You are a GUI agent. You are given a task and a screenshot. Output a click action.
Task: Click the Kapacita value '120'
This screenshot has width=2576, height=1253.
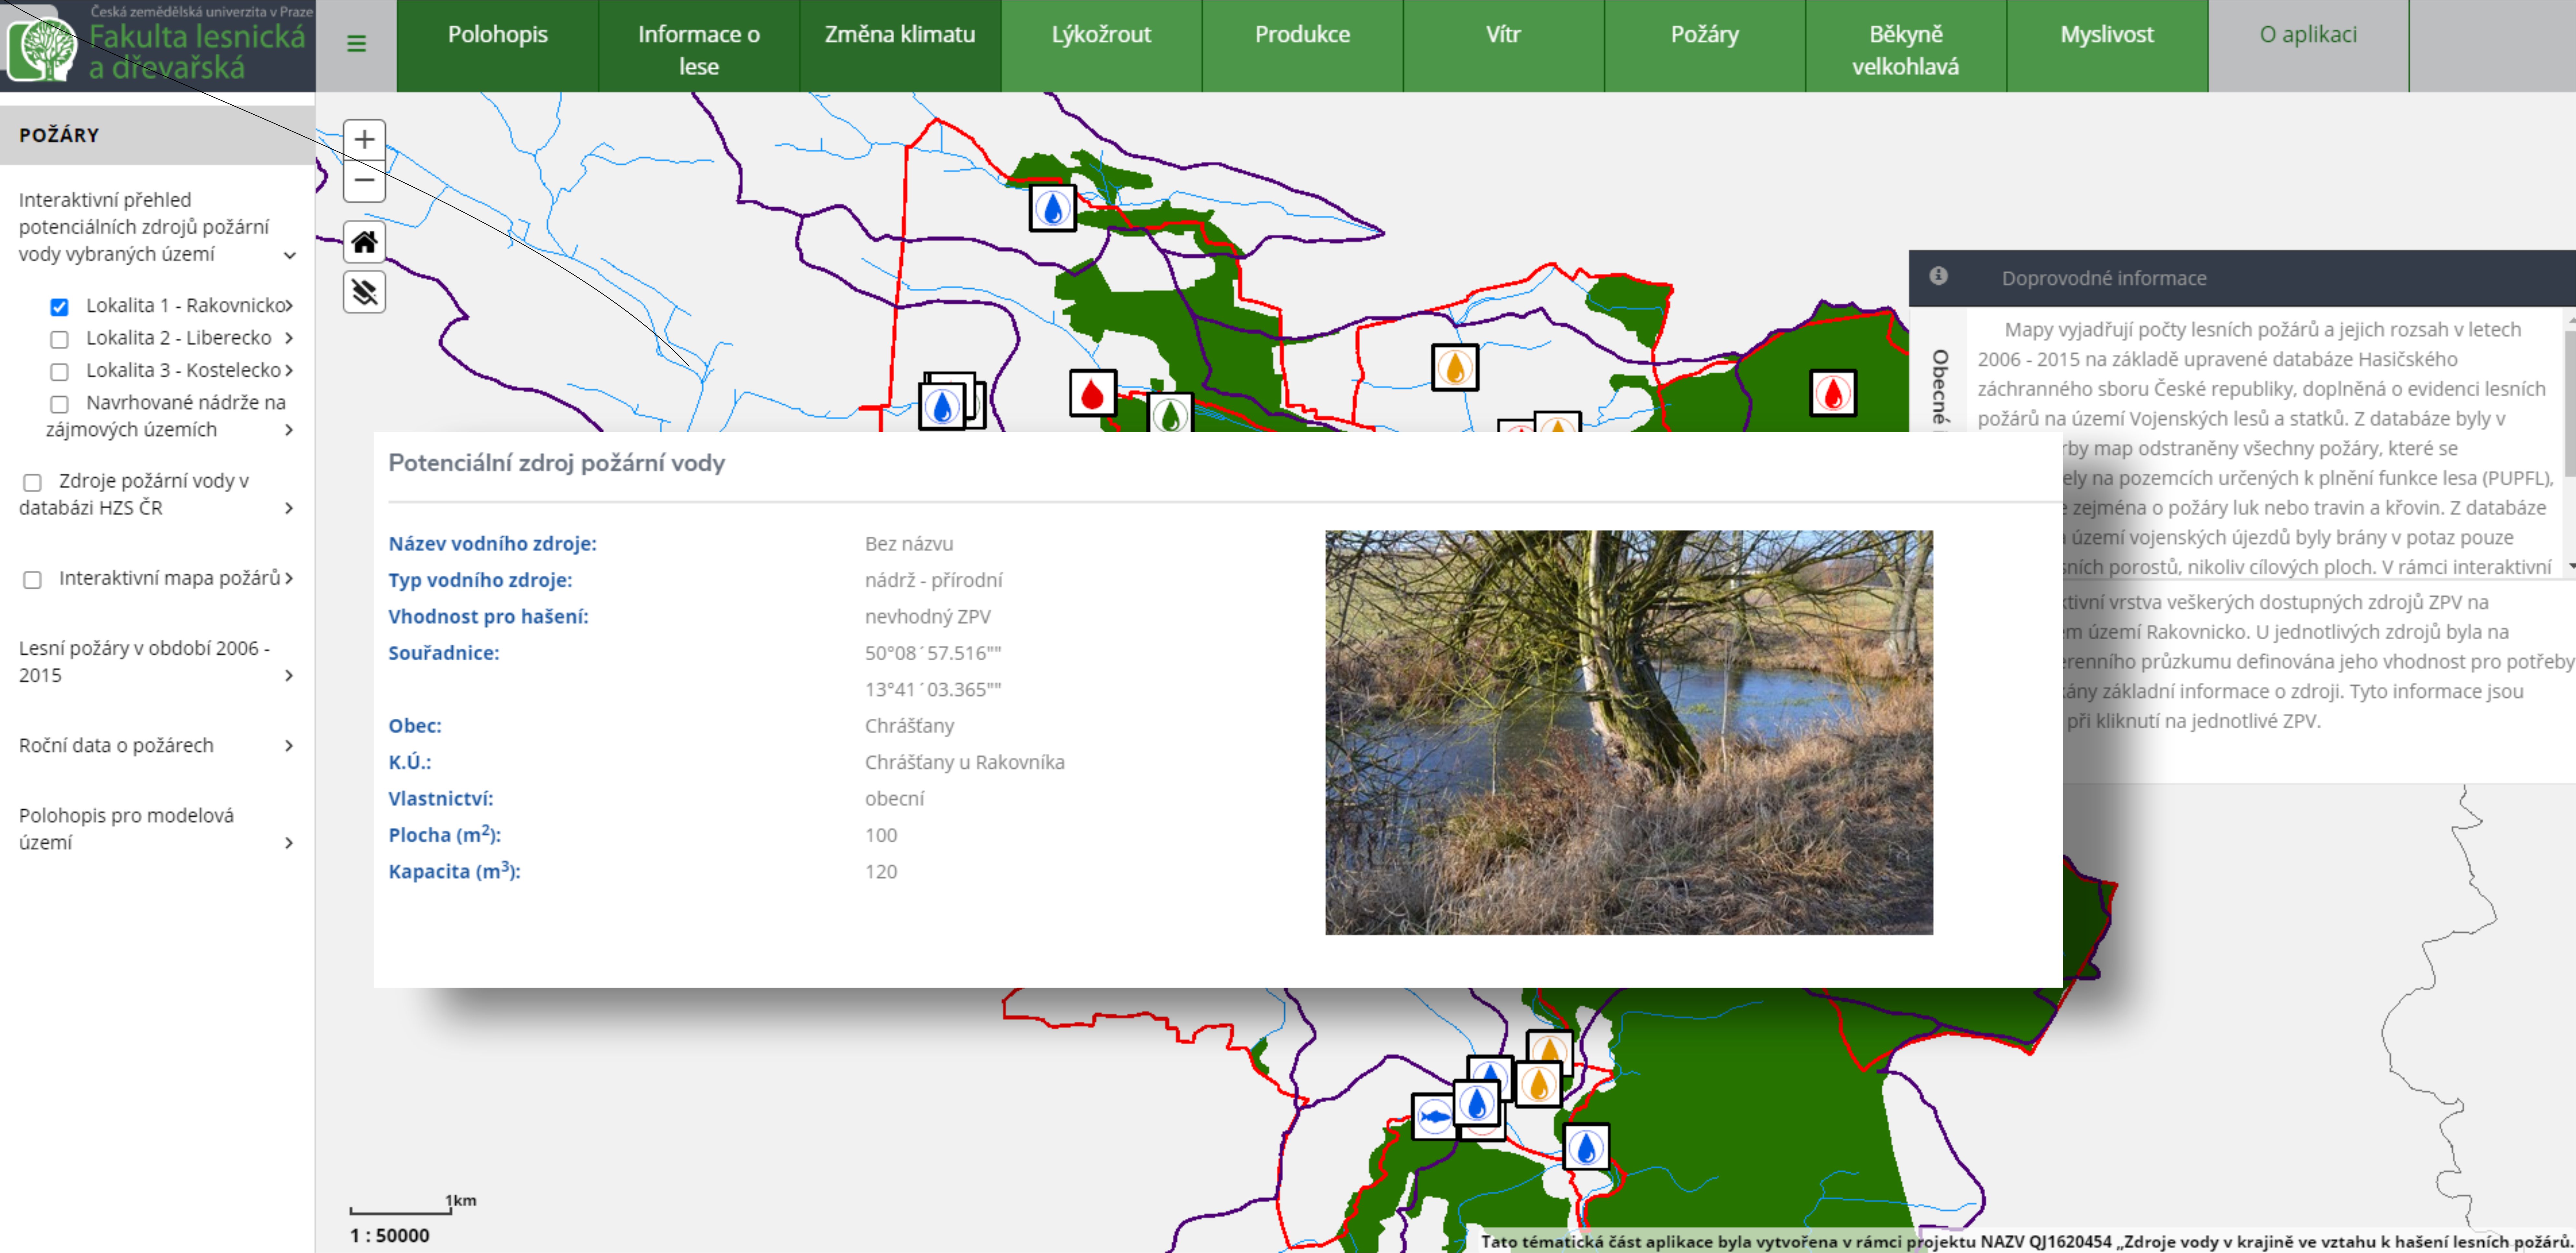tap(881, 872)
